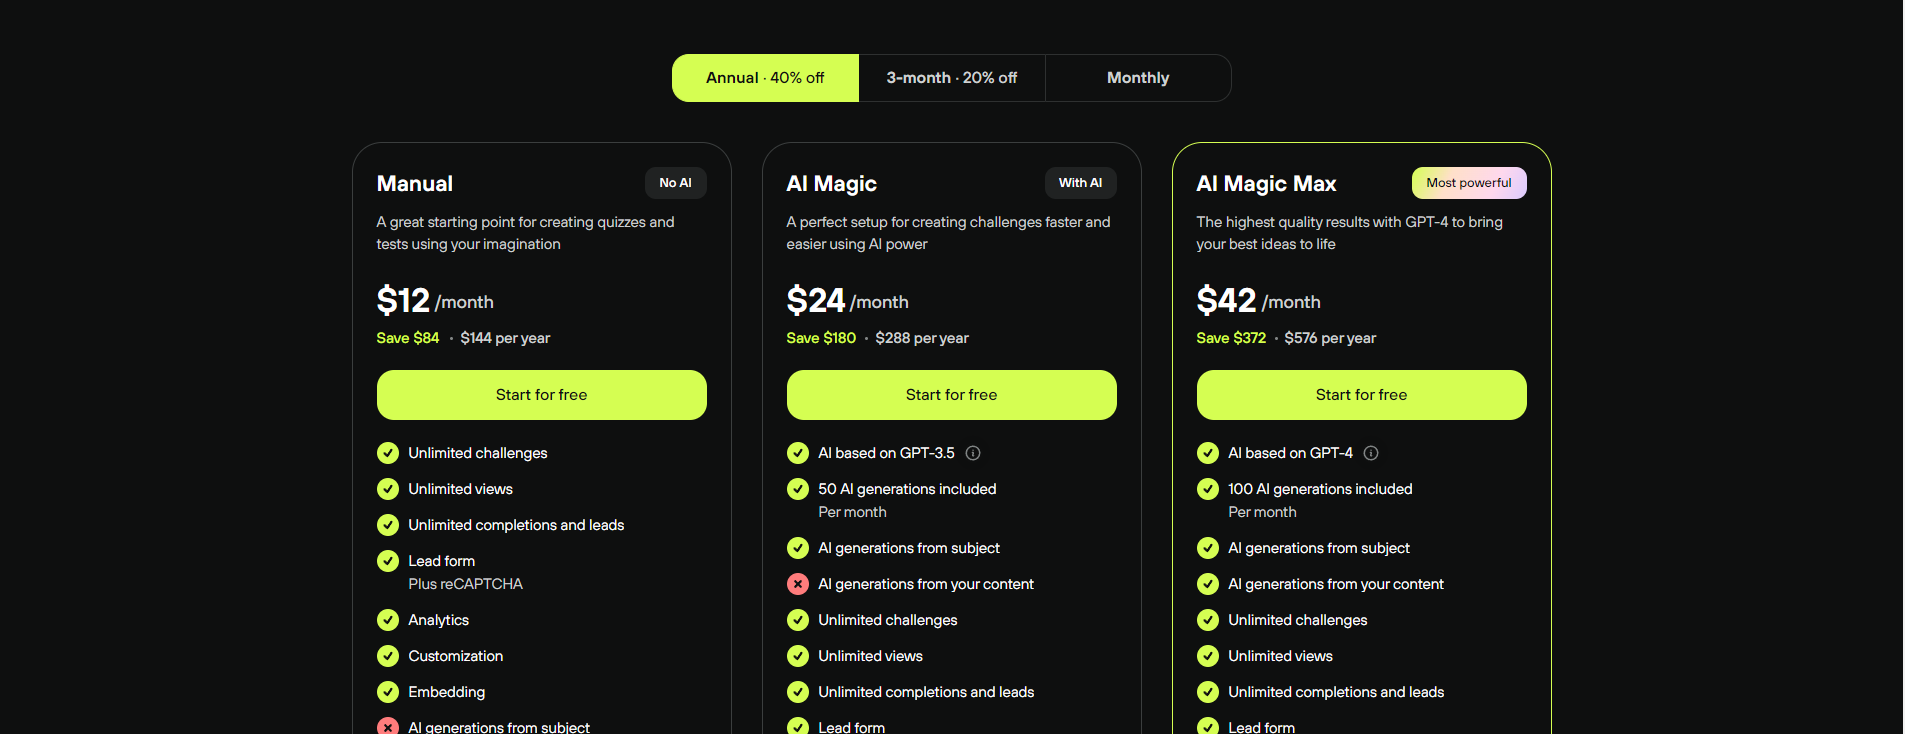Click check icon beside 50 AI generations included
1905x734 pixels.
click(x=798, y=489)
